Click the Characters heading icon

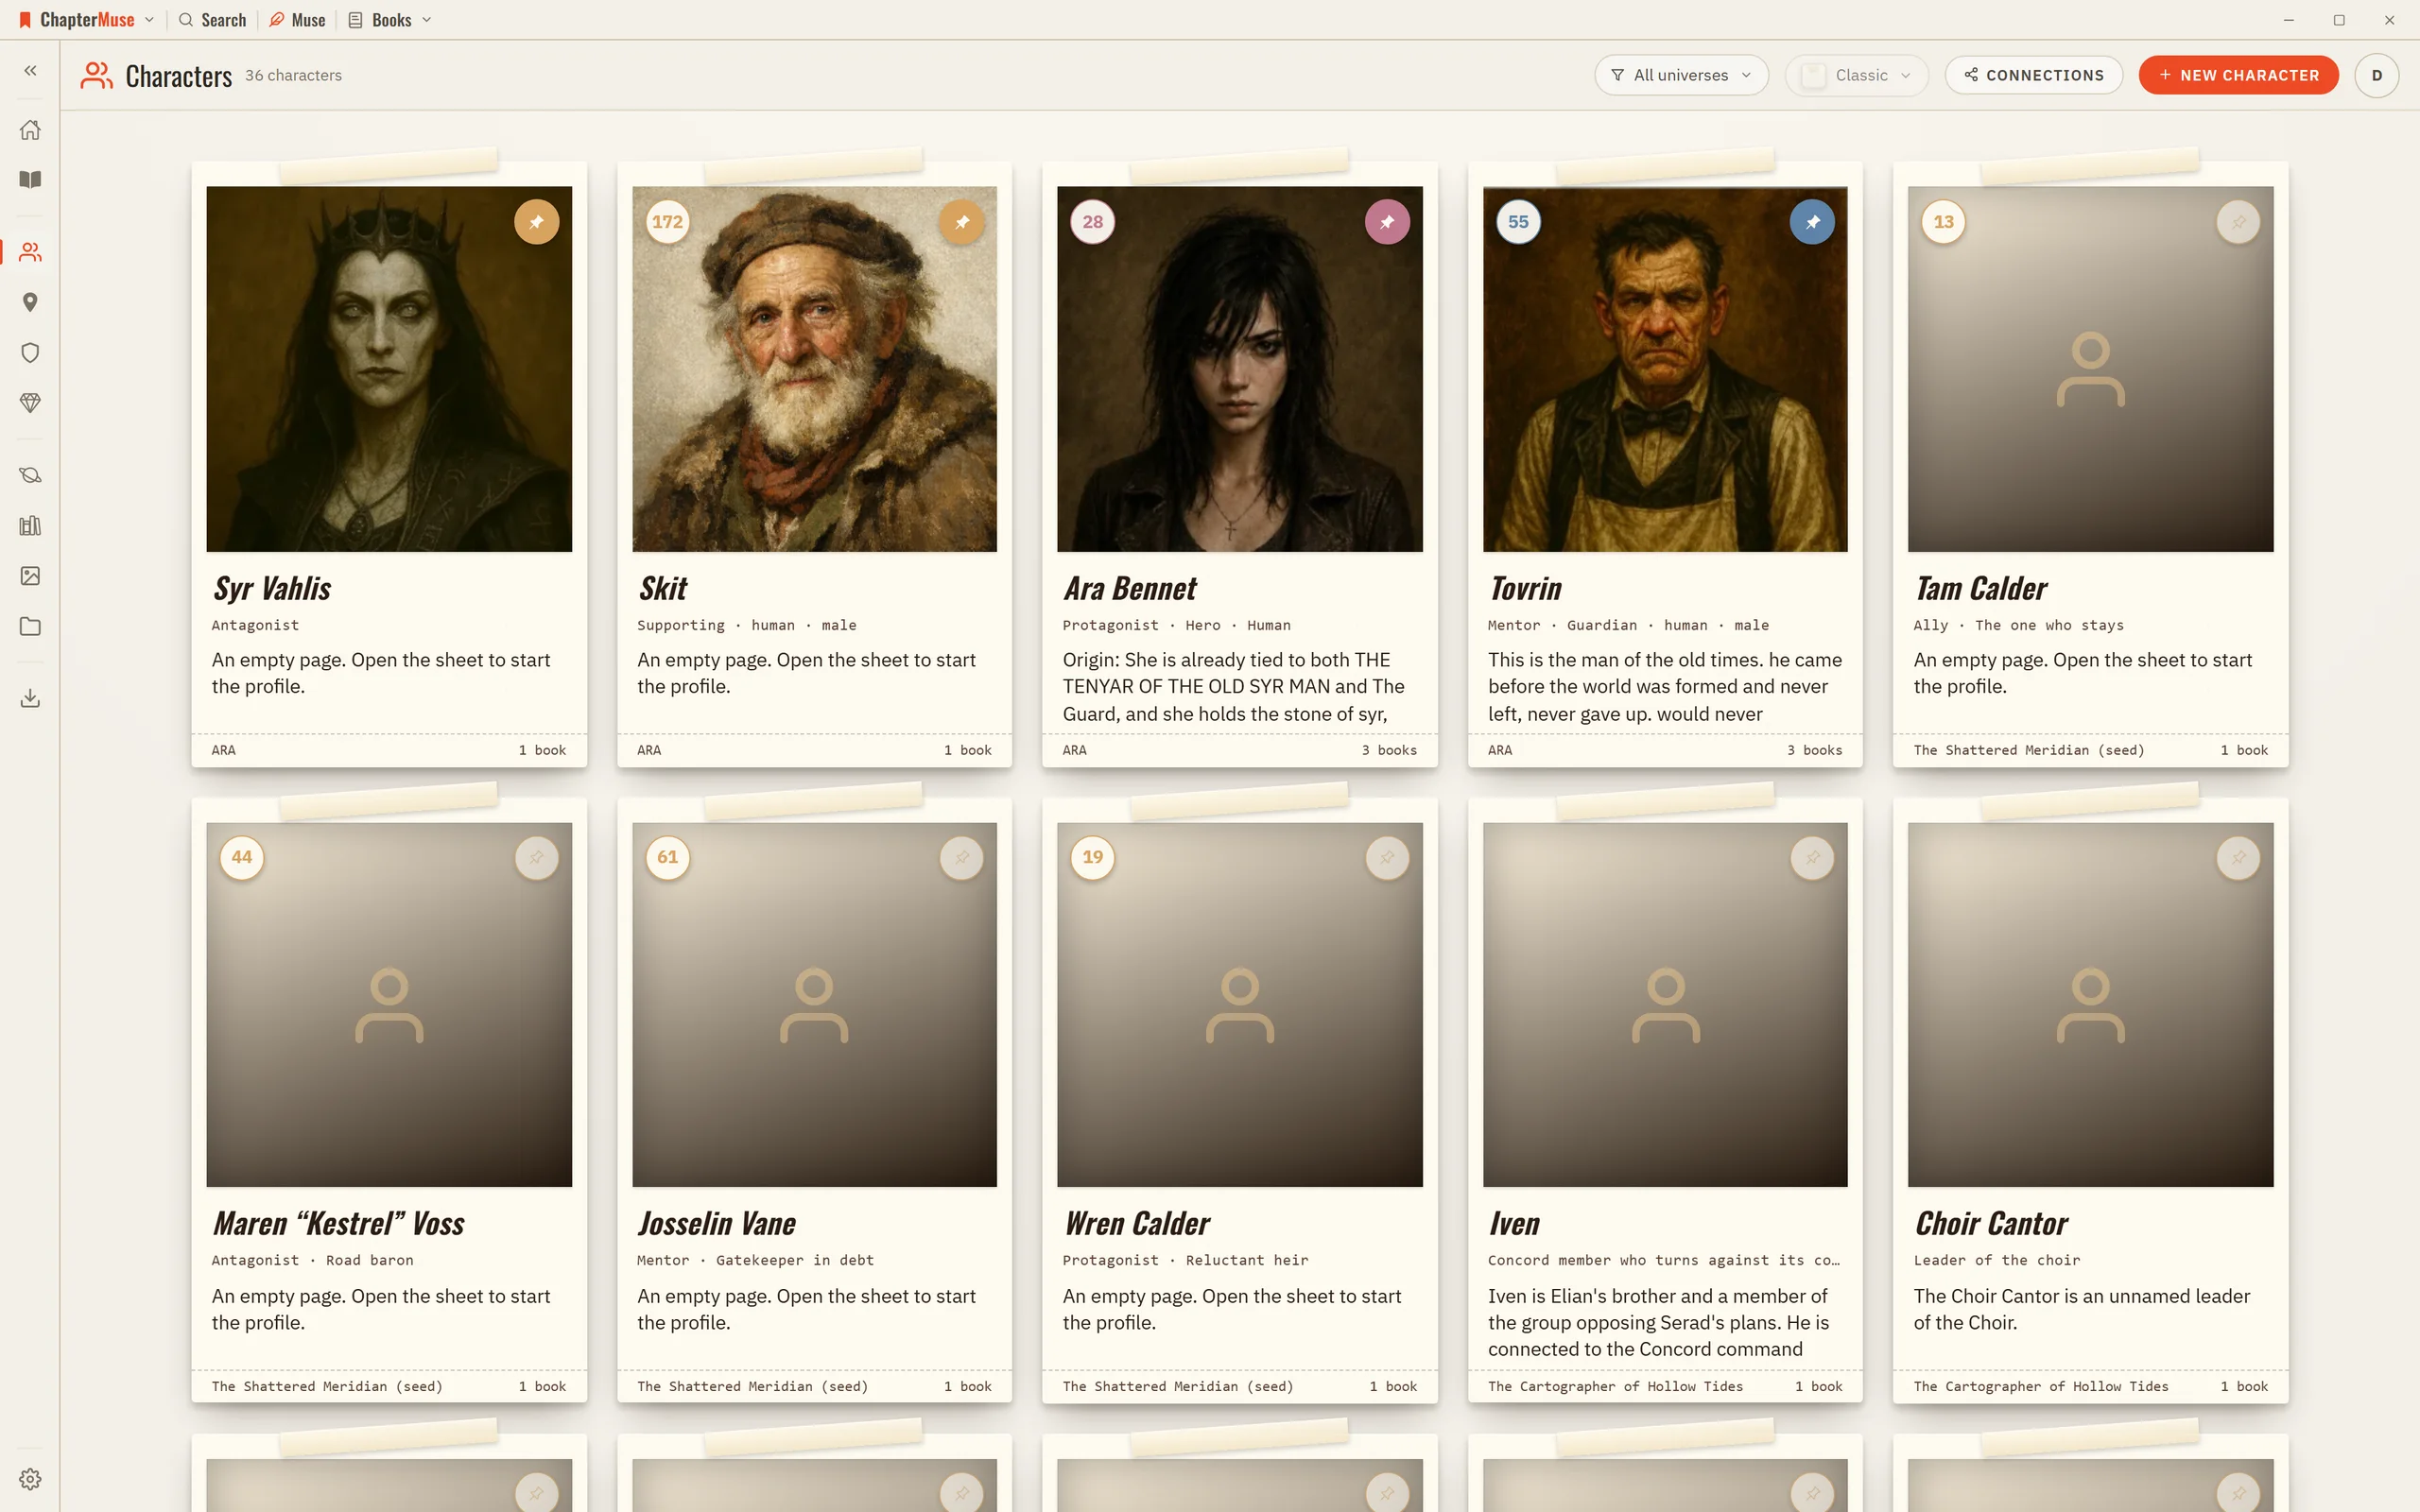(96, 76)
